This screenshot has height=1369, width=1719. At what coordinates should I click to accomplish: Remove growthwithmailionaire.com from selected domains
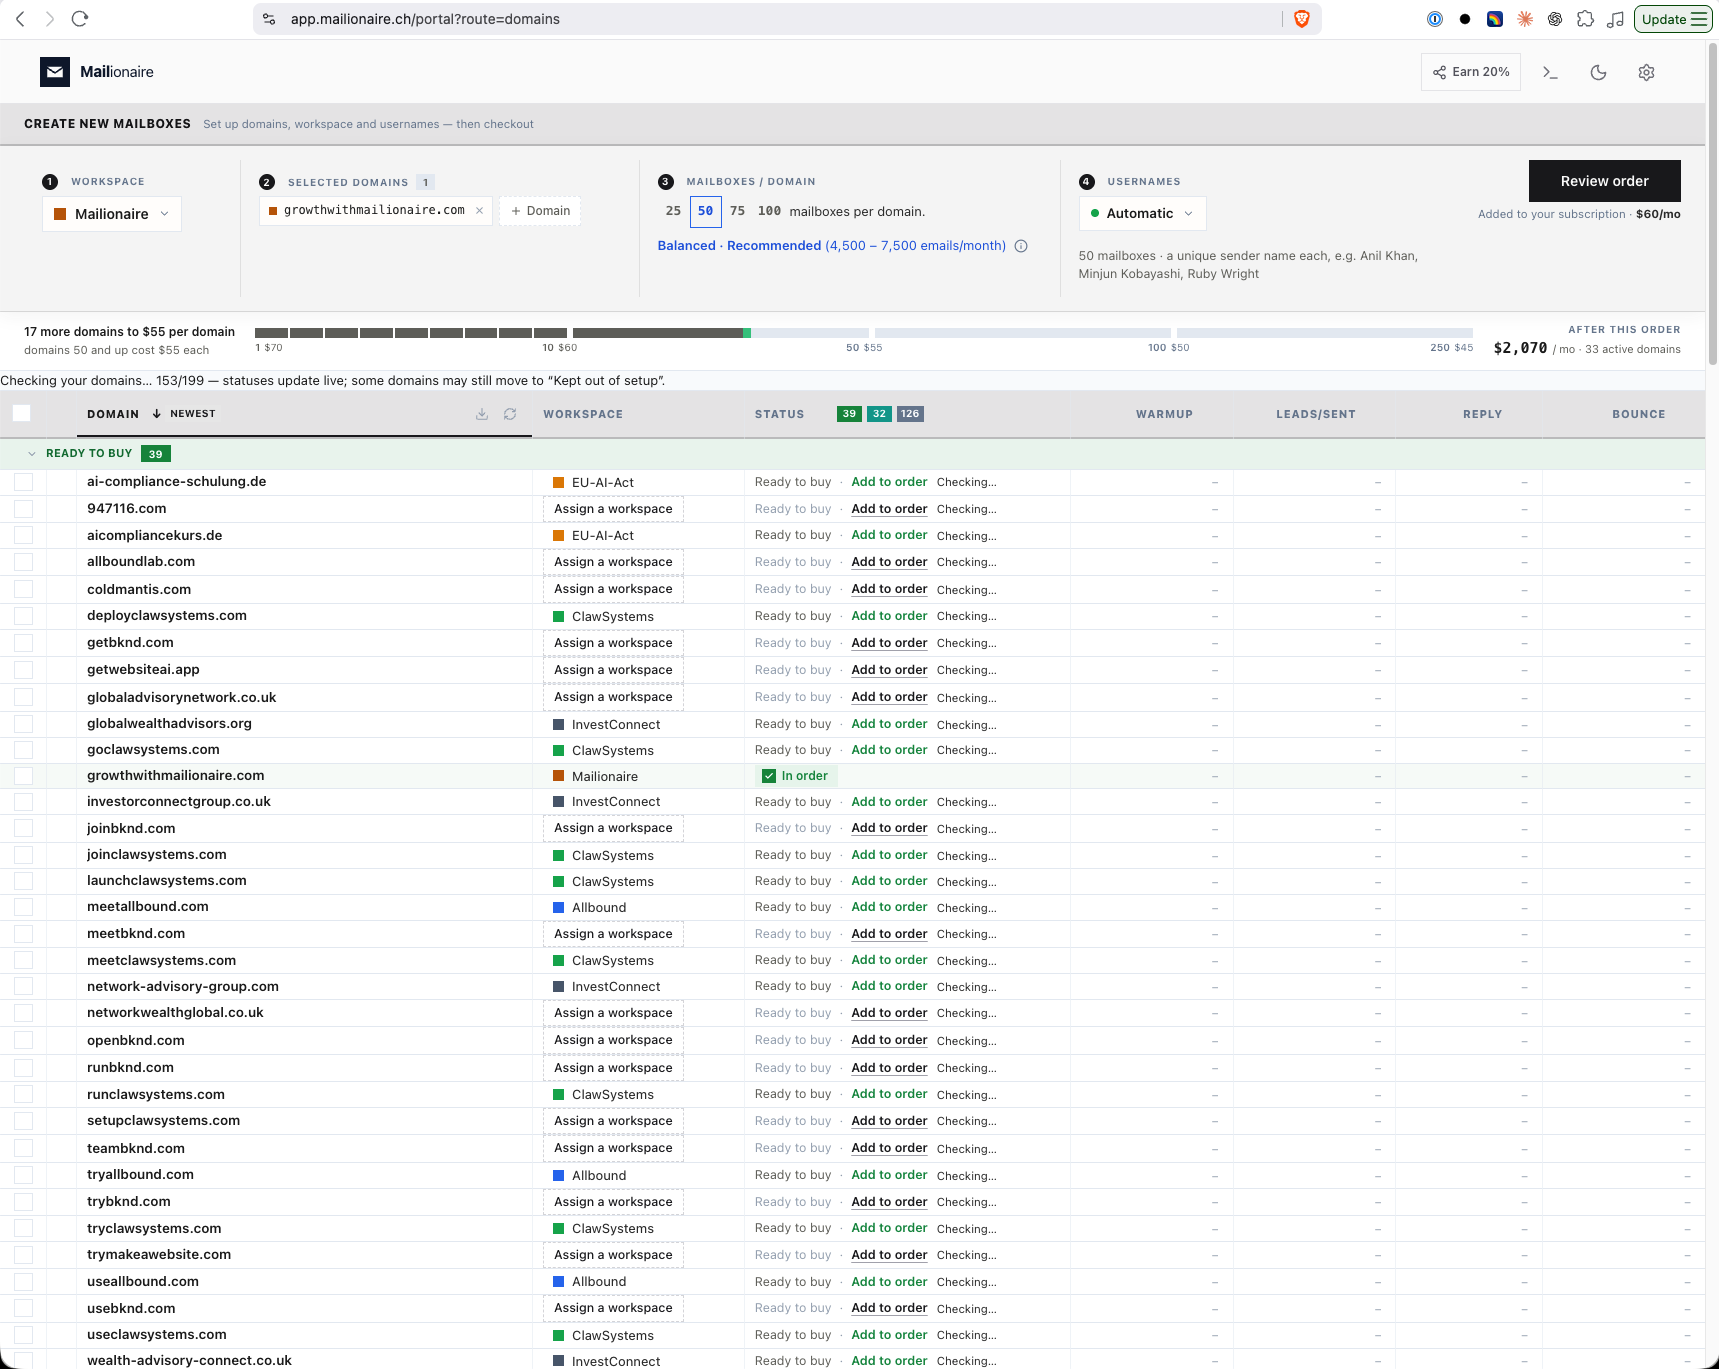pos(479,211)
